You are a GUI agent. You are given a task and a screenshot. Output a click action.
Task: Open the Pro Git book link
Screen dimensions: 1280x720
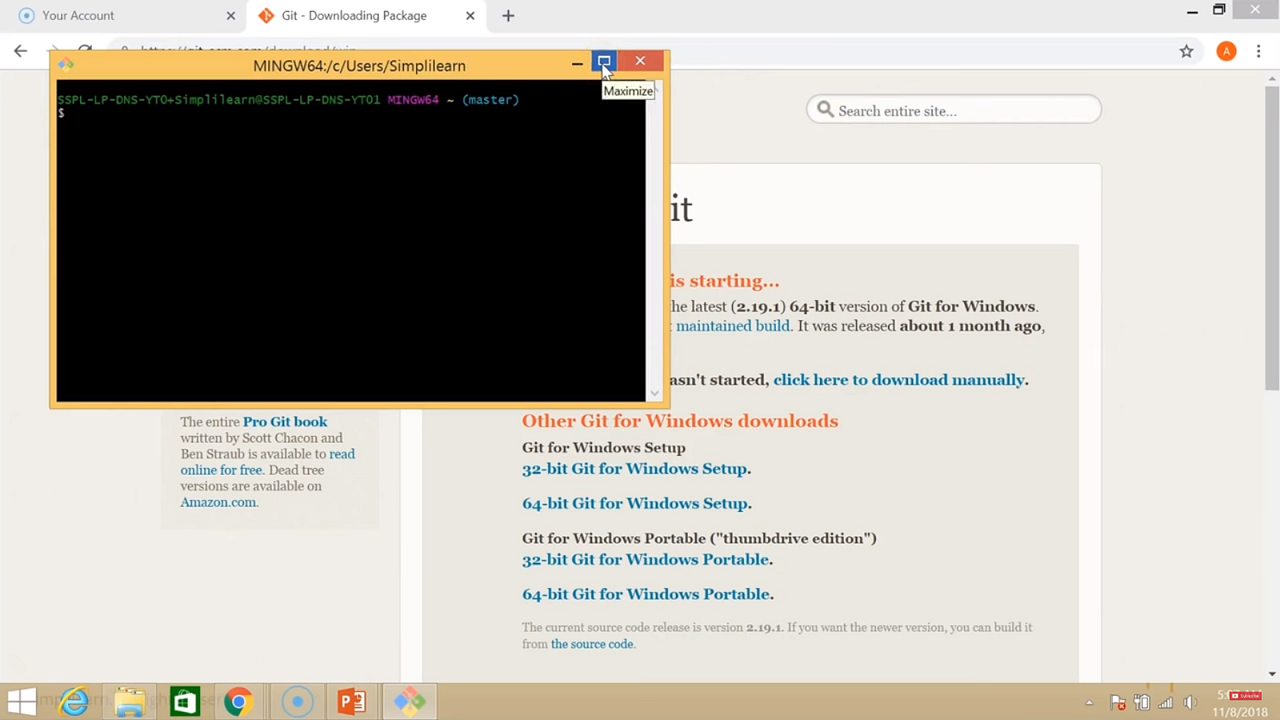[x=285, y=422]
